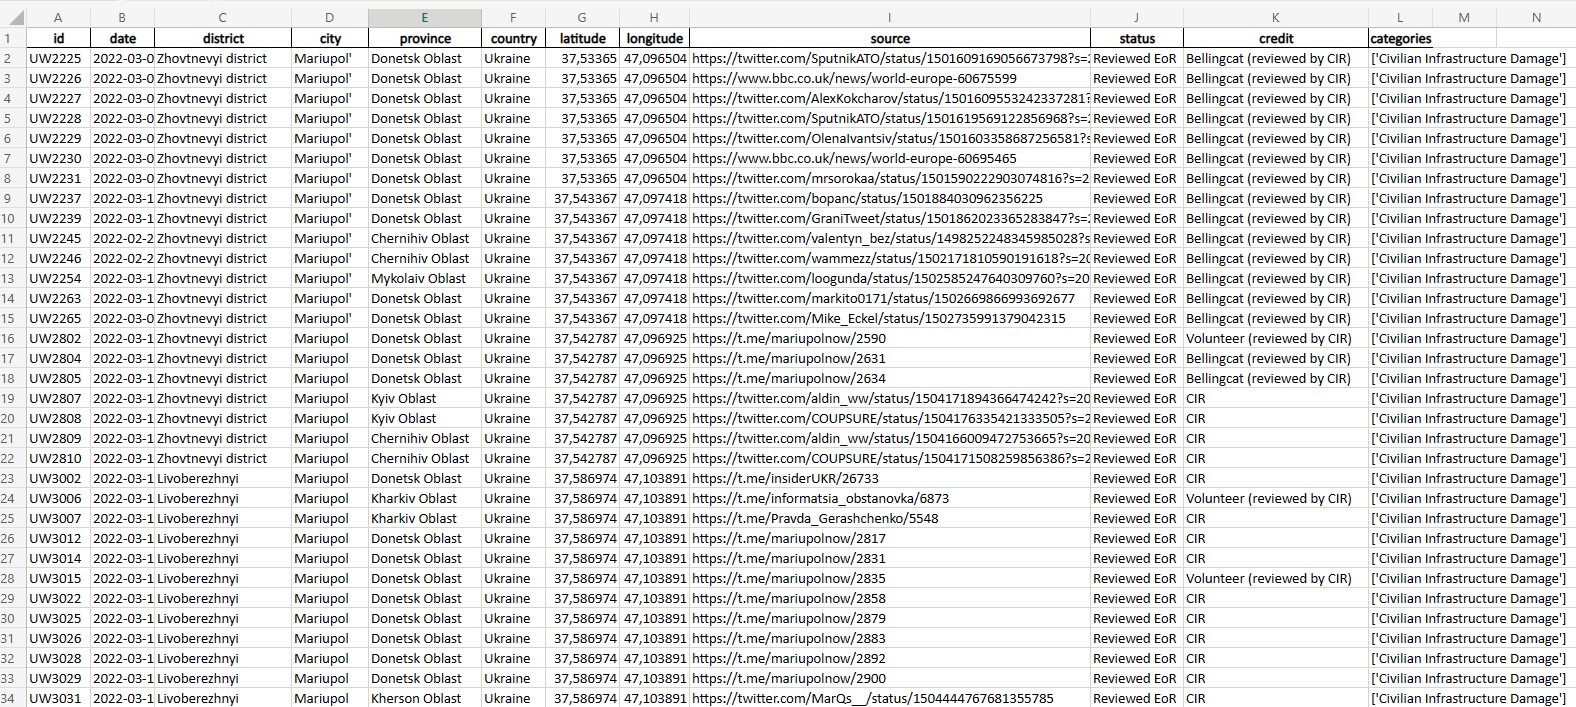Click the categories cell in the UW3014 row
Screen dimensions: 1576x707
click(1470, 558)
